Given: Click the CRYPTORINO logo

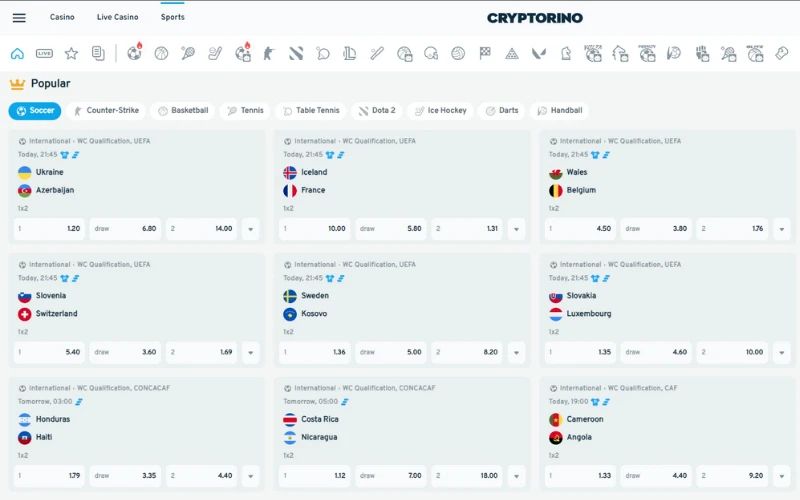Looking at the screenshot, I should point(535,18).
